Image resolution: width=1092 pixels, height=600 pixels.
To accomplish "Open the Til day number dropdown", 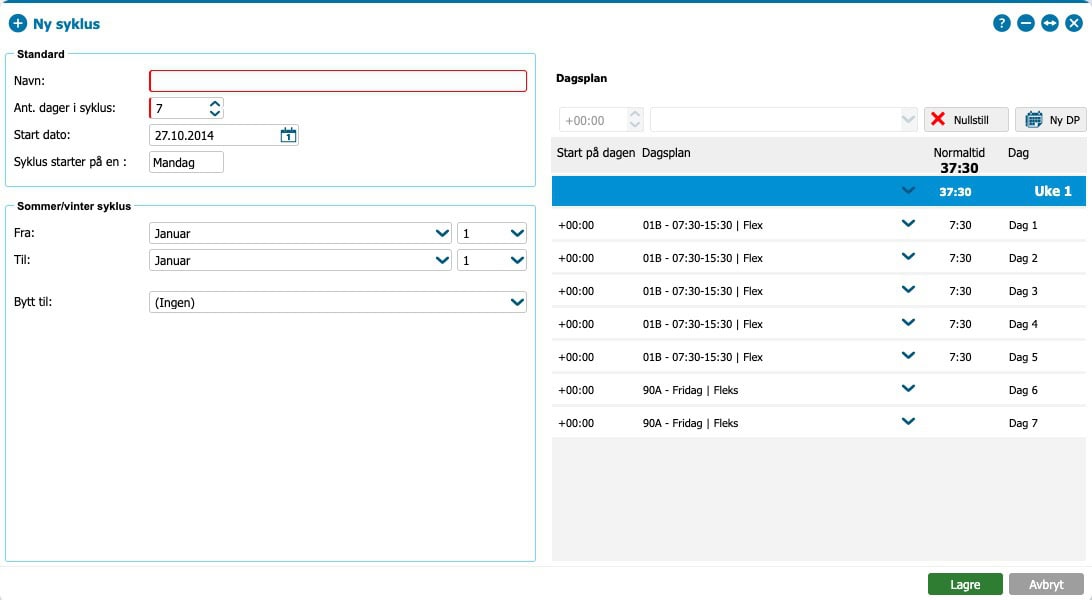I will tap(492, 260).
